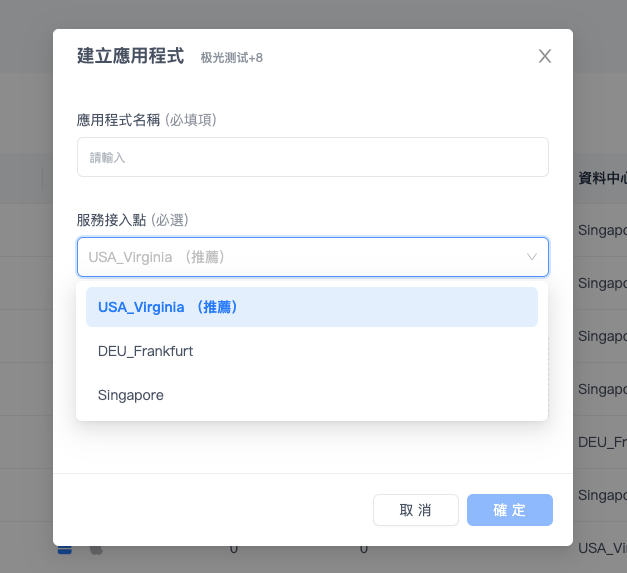Close the 建立應用程式 dialog with X
The width and height of the screenshot is (627, 573).
point(545,56)
